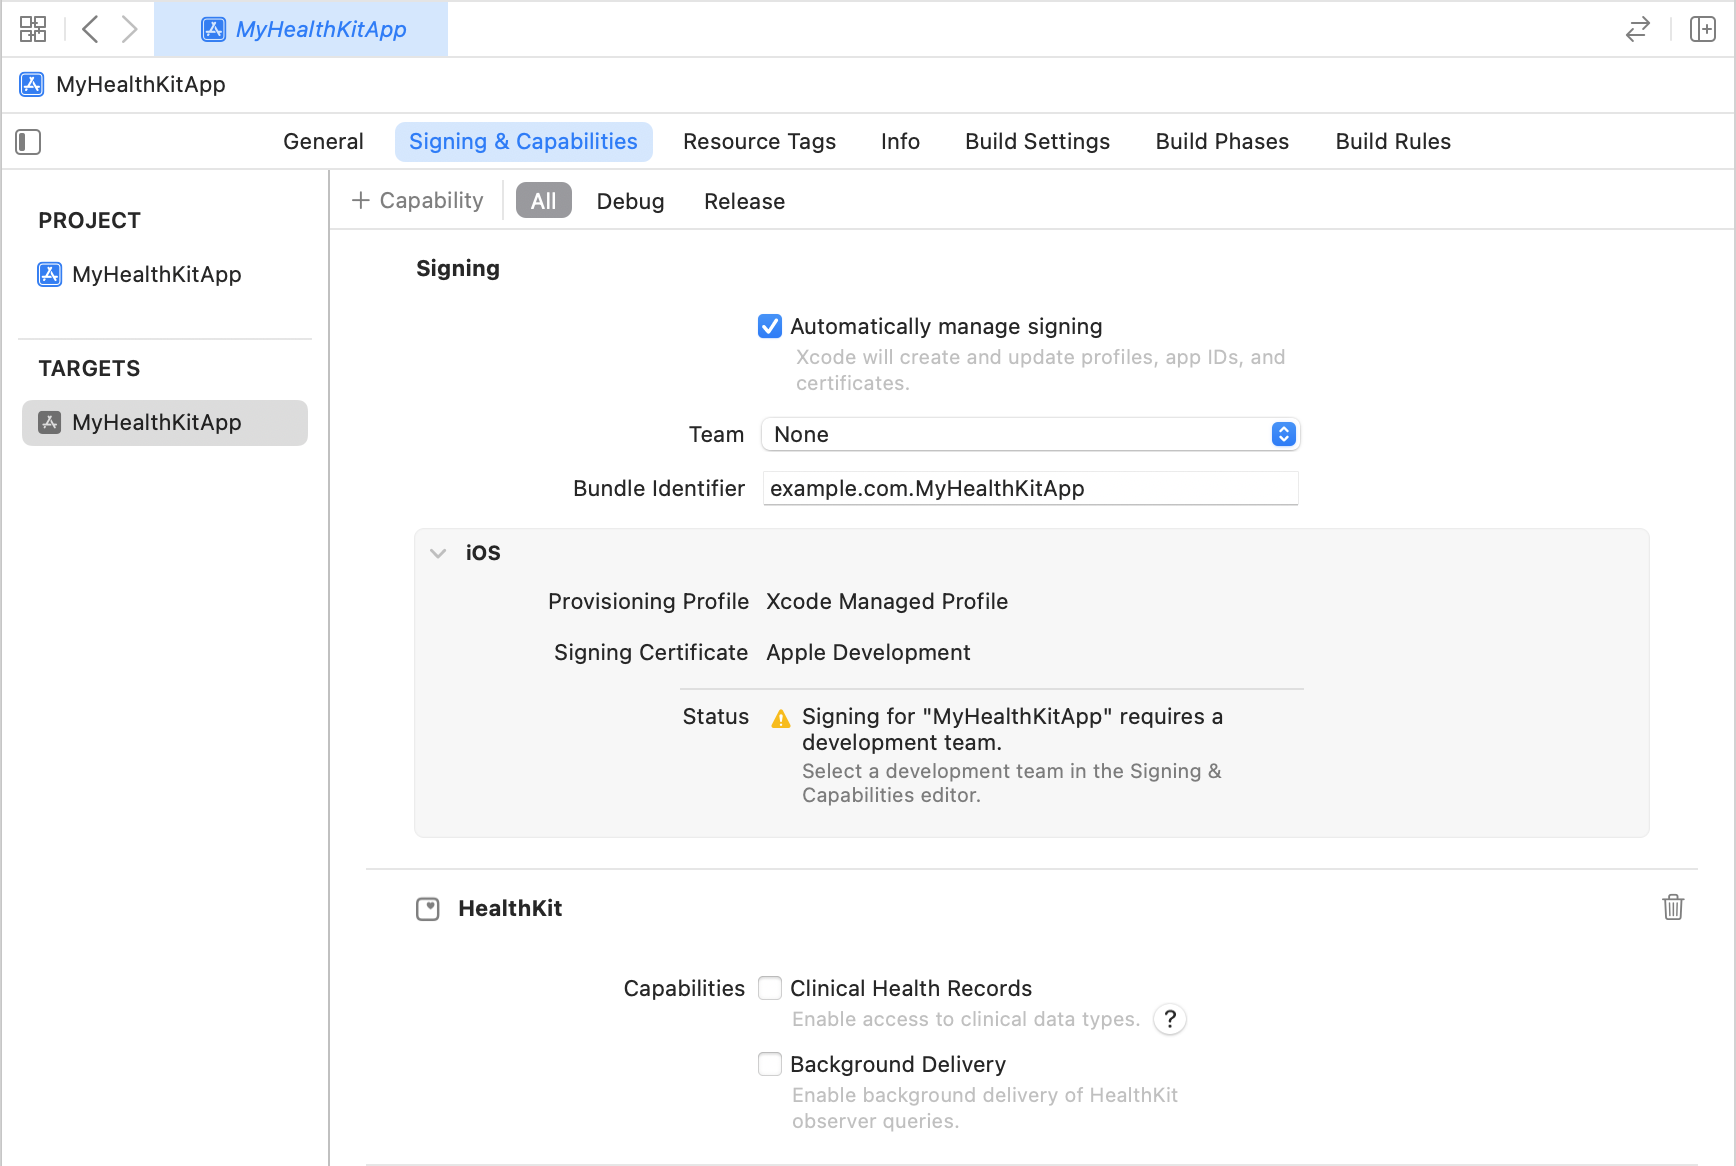This screenshot has height=1166, width=1736.
Task: Select the MyHealthKitApp project icon under PROJECT
Action: pos(50,274)
